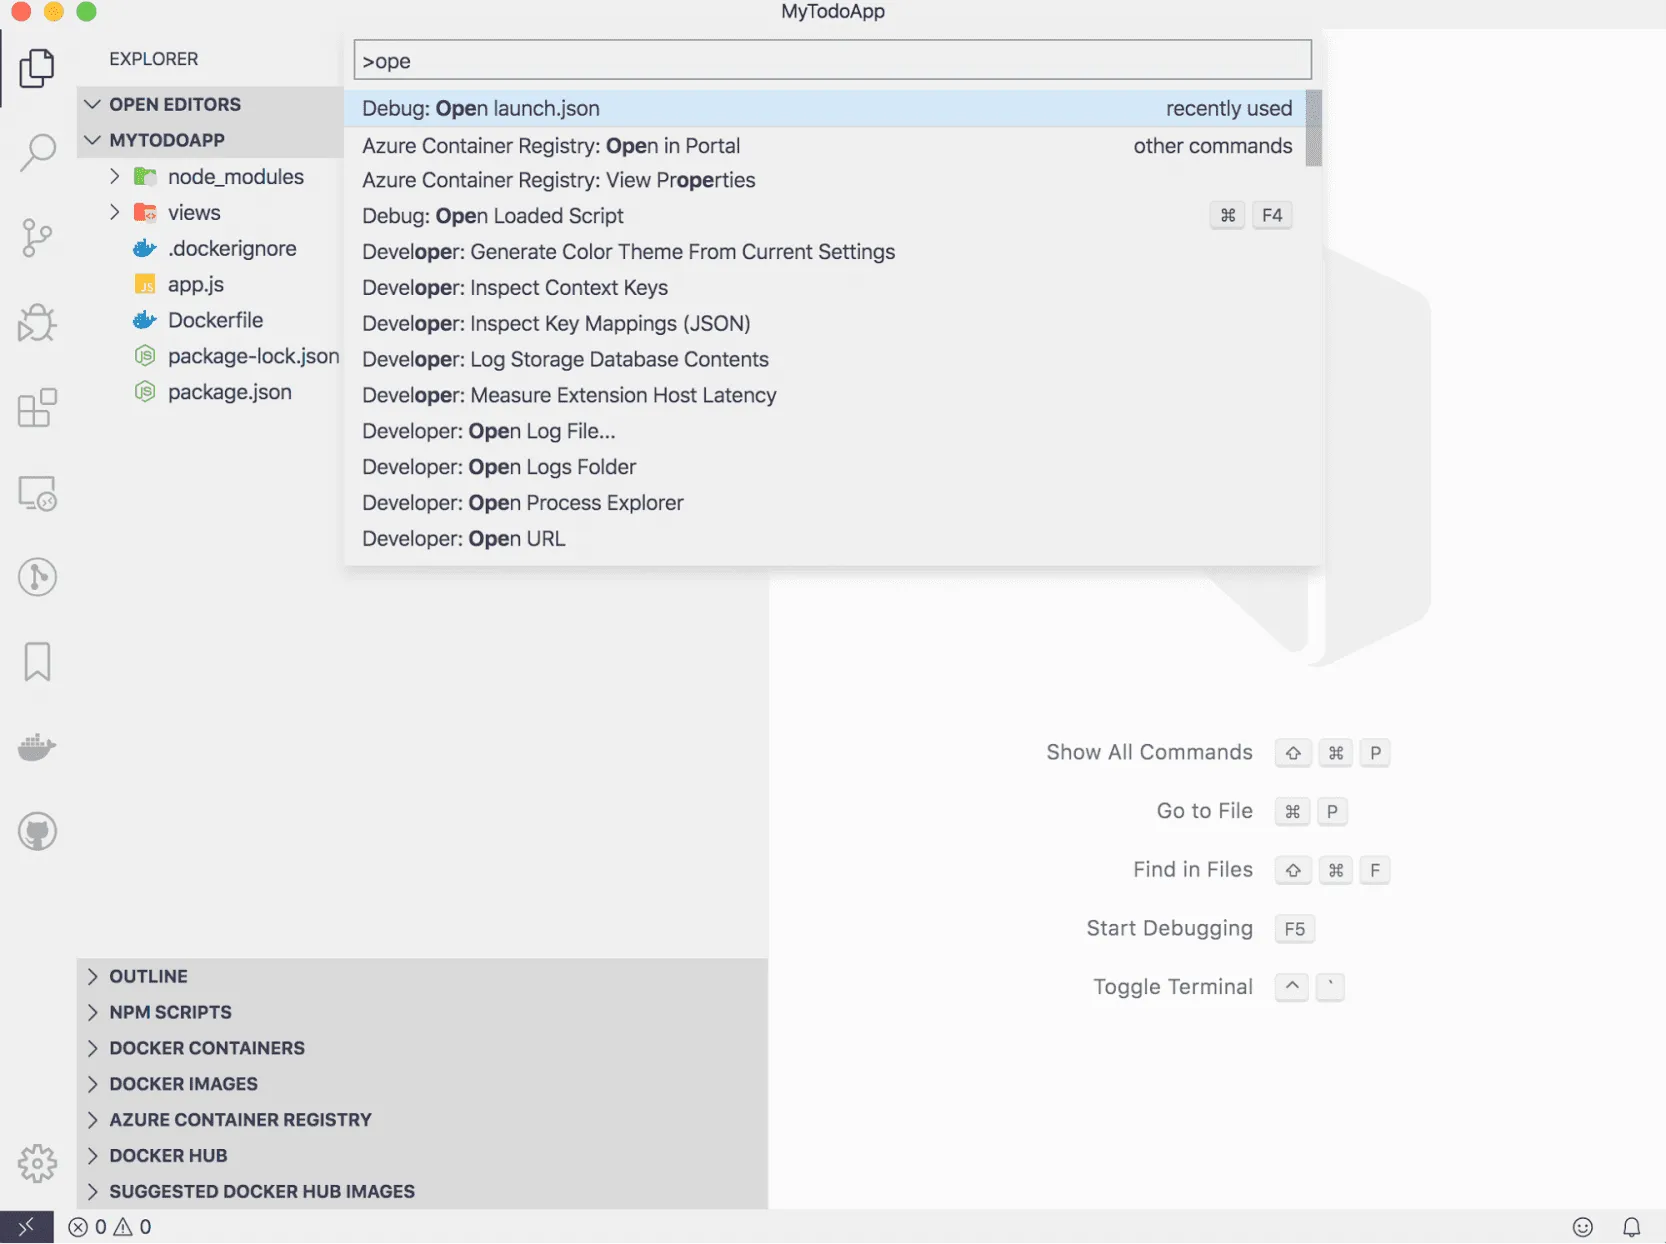
Task: Open the Debug view bug icon
Action: tap(37, 323)
